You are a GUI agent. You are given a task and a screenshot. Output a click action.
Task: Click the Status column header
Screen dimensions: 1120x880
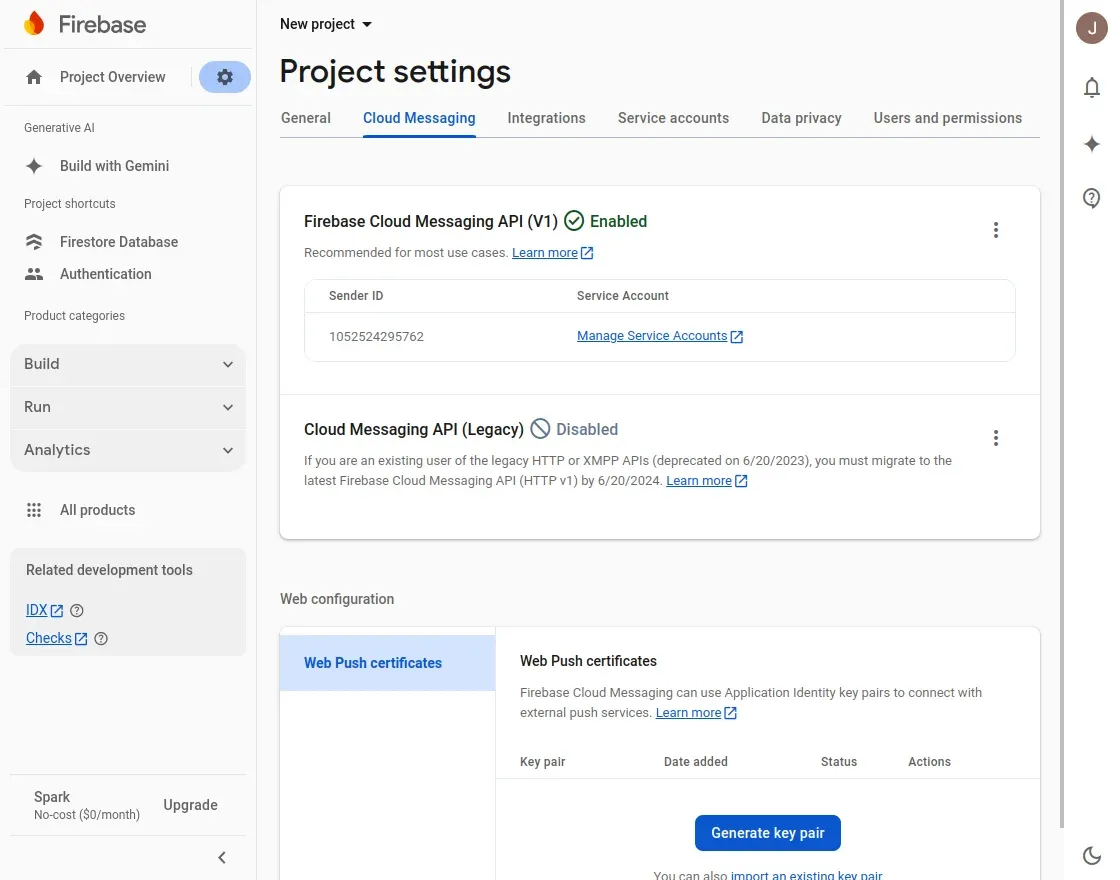click(x=839, y=761)
